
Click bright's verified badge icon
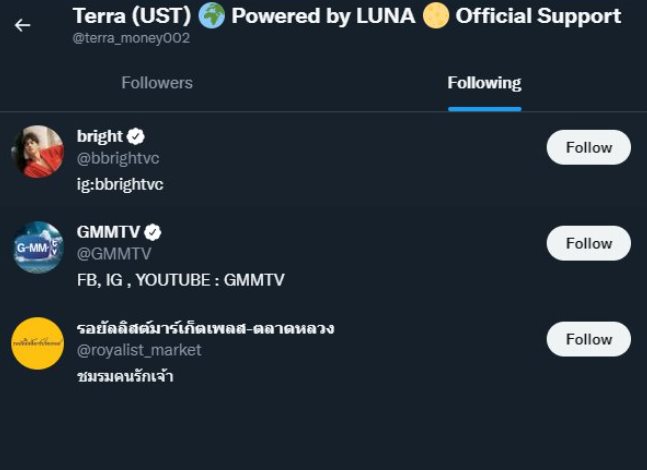pyautogui.click(x=137, y=137)
